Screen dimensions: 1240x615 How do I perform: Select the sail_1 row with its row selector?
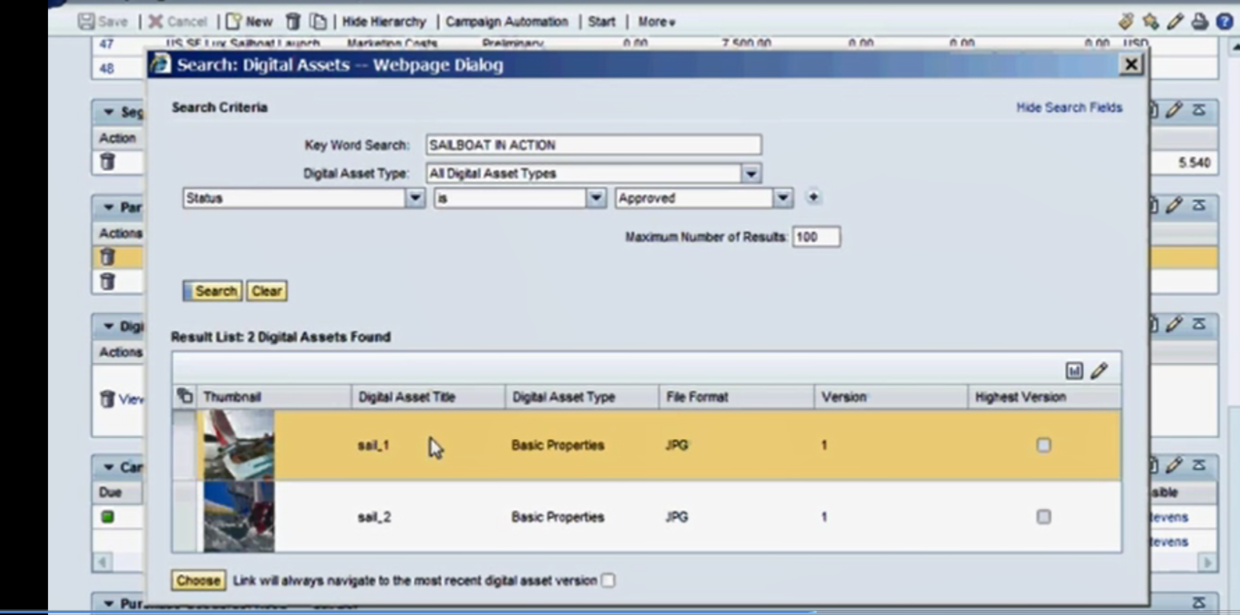click(184, 445)
